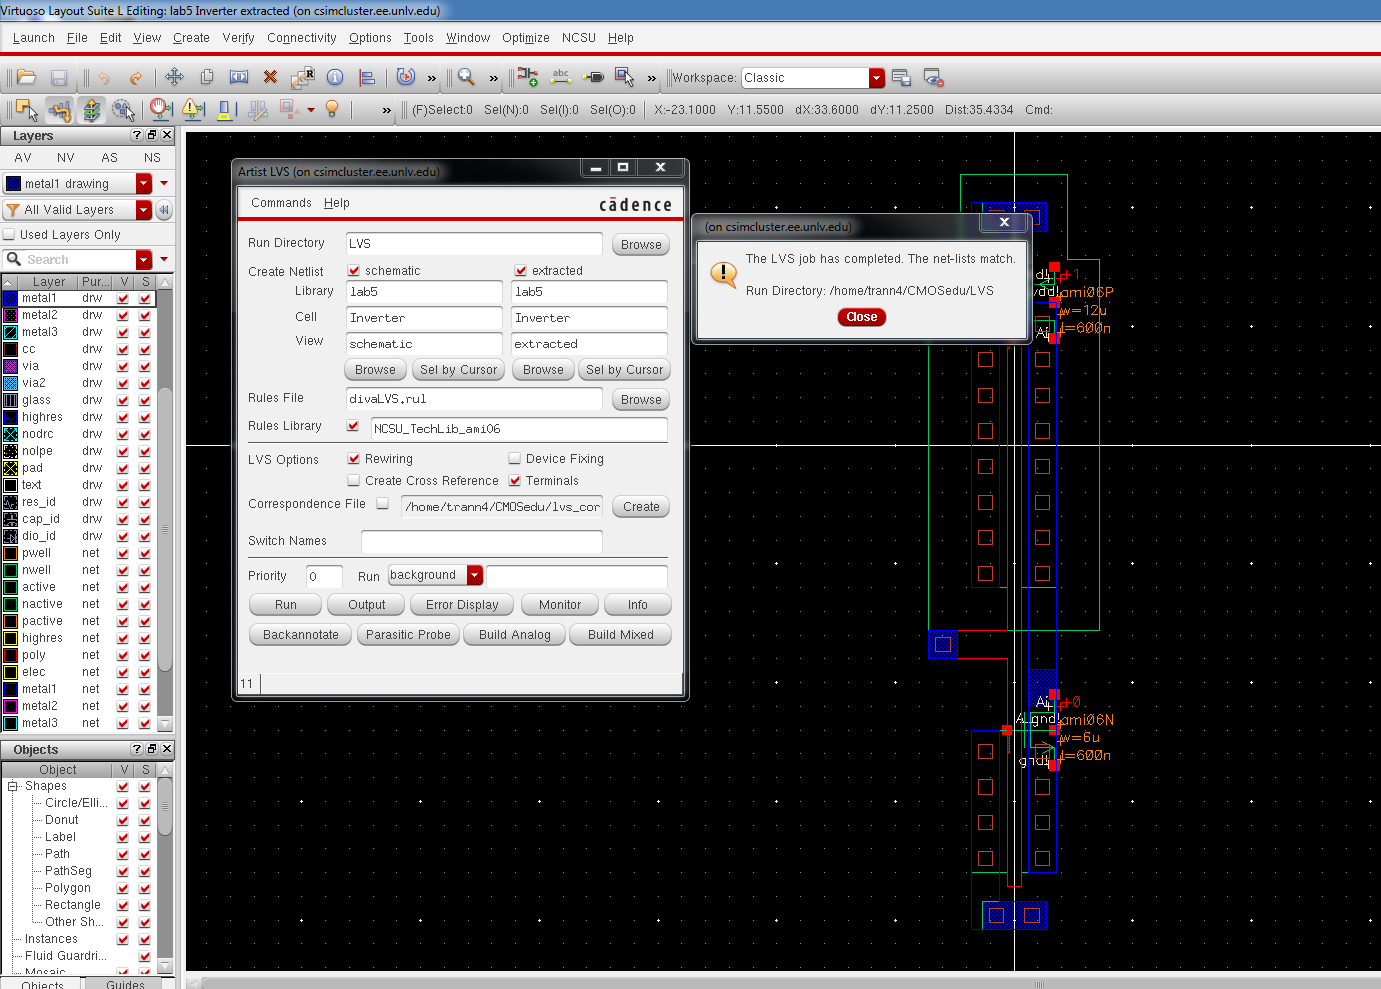
Task: Click the Backannotate button
Action: click(300, 635)
